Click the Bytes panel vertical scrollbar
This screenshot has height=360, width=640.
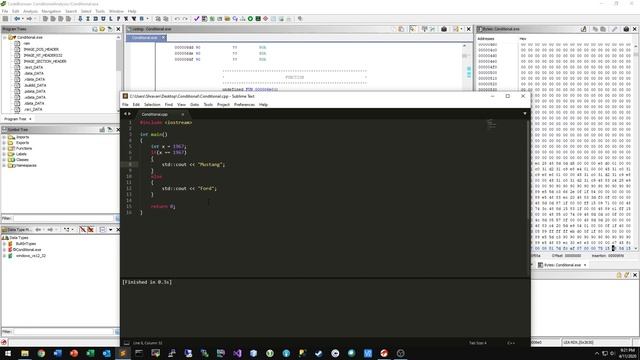(x=636, y=147)
